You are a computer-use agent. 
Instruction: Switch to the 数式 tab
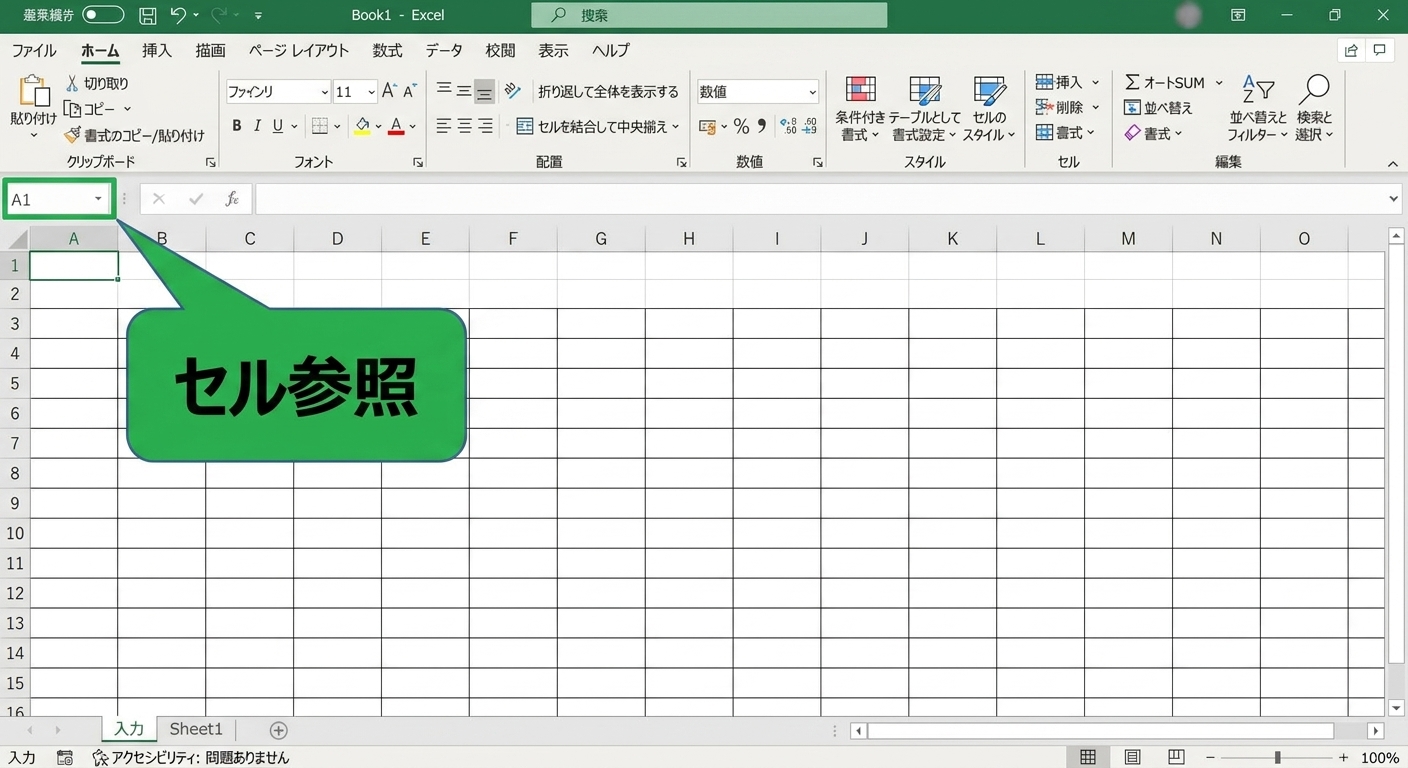pyautogui.click(x=387, y=51)
